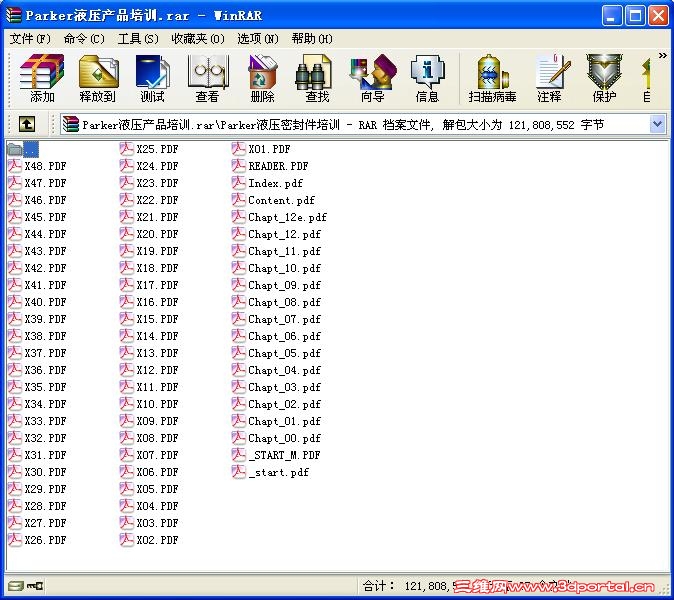Expand the toolbar overflow chevron
Viewport: 674px width, 600px height.
(x=662, y=55)
